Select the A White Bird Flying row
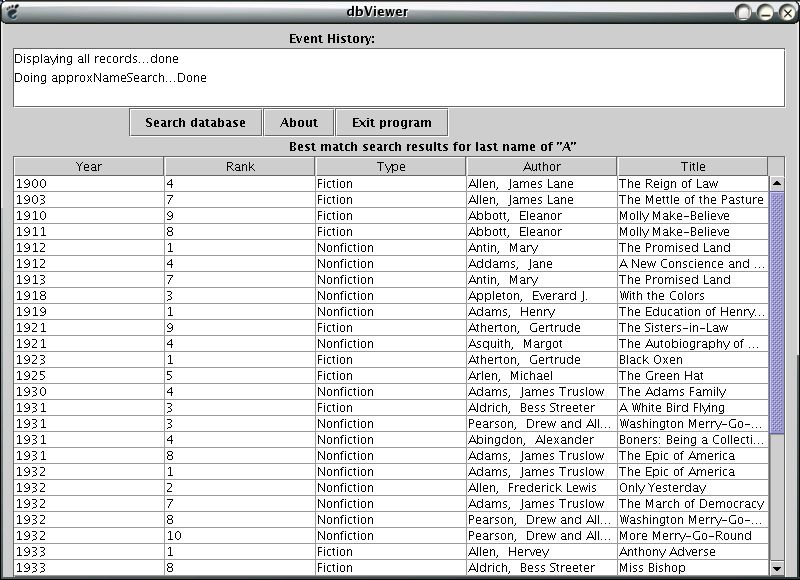This screenshot has height=580, width=800. click(x=400, y=407)
